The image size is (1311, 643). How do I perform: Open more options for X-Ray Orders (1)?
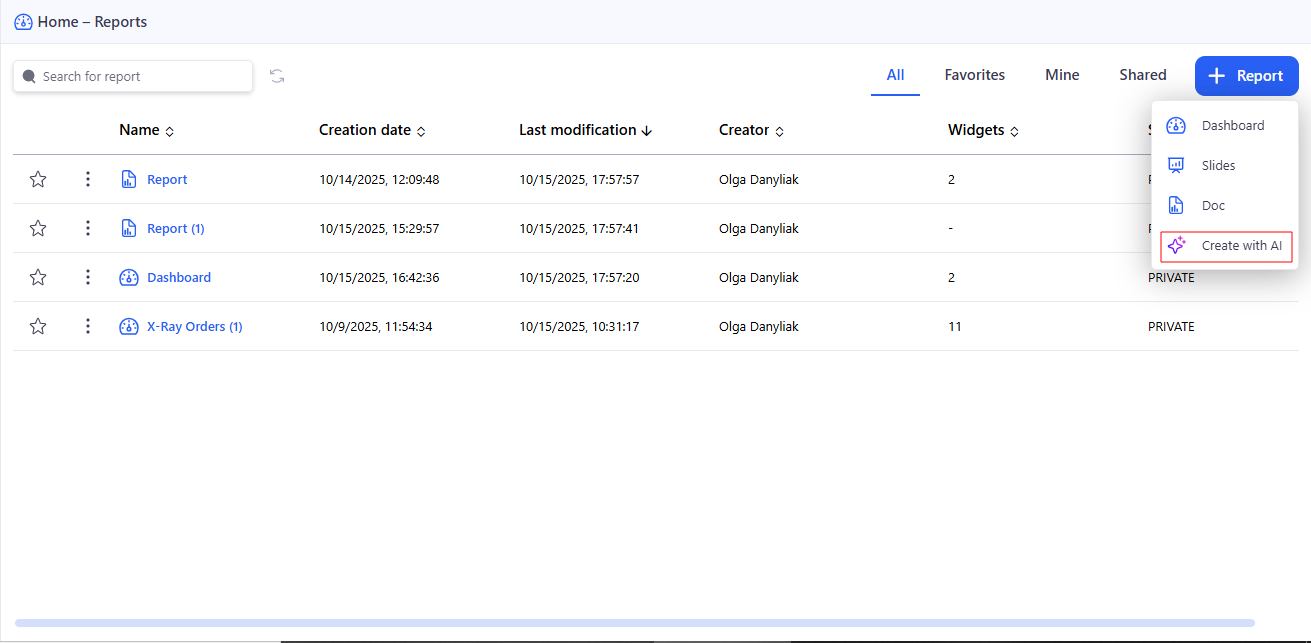tap(88, 326)
